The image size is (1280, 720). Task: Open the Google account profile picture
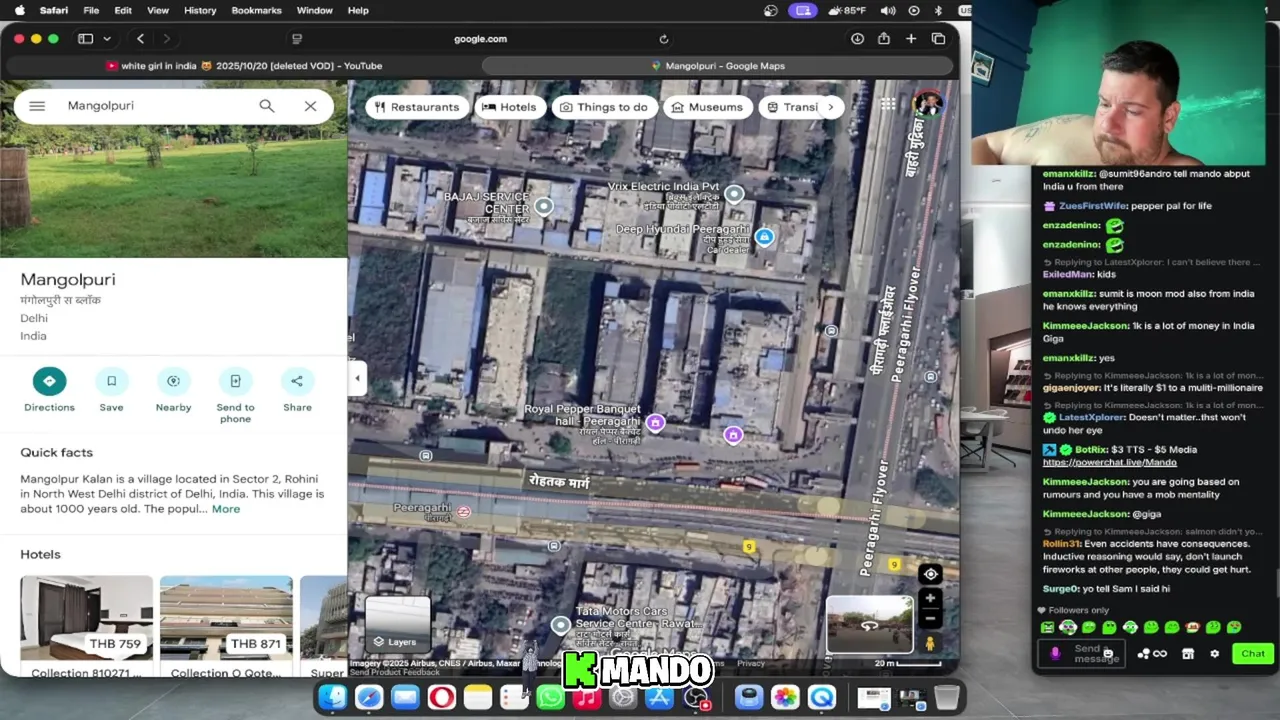928,104
